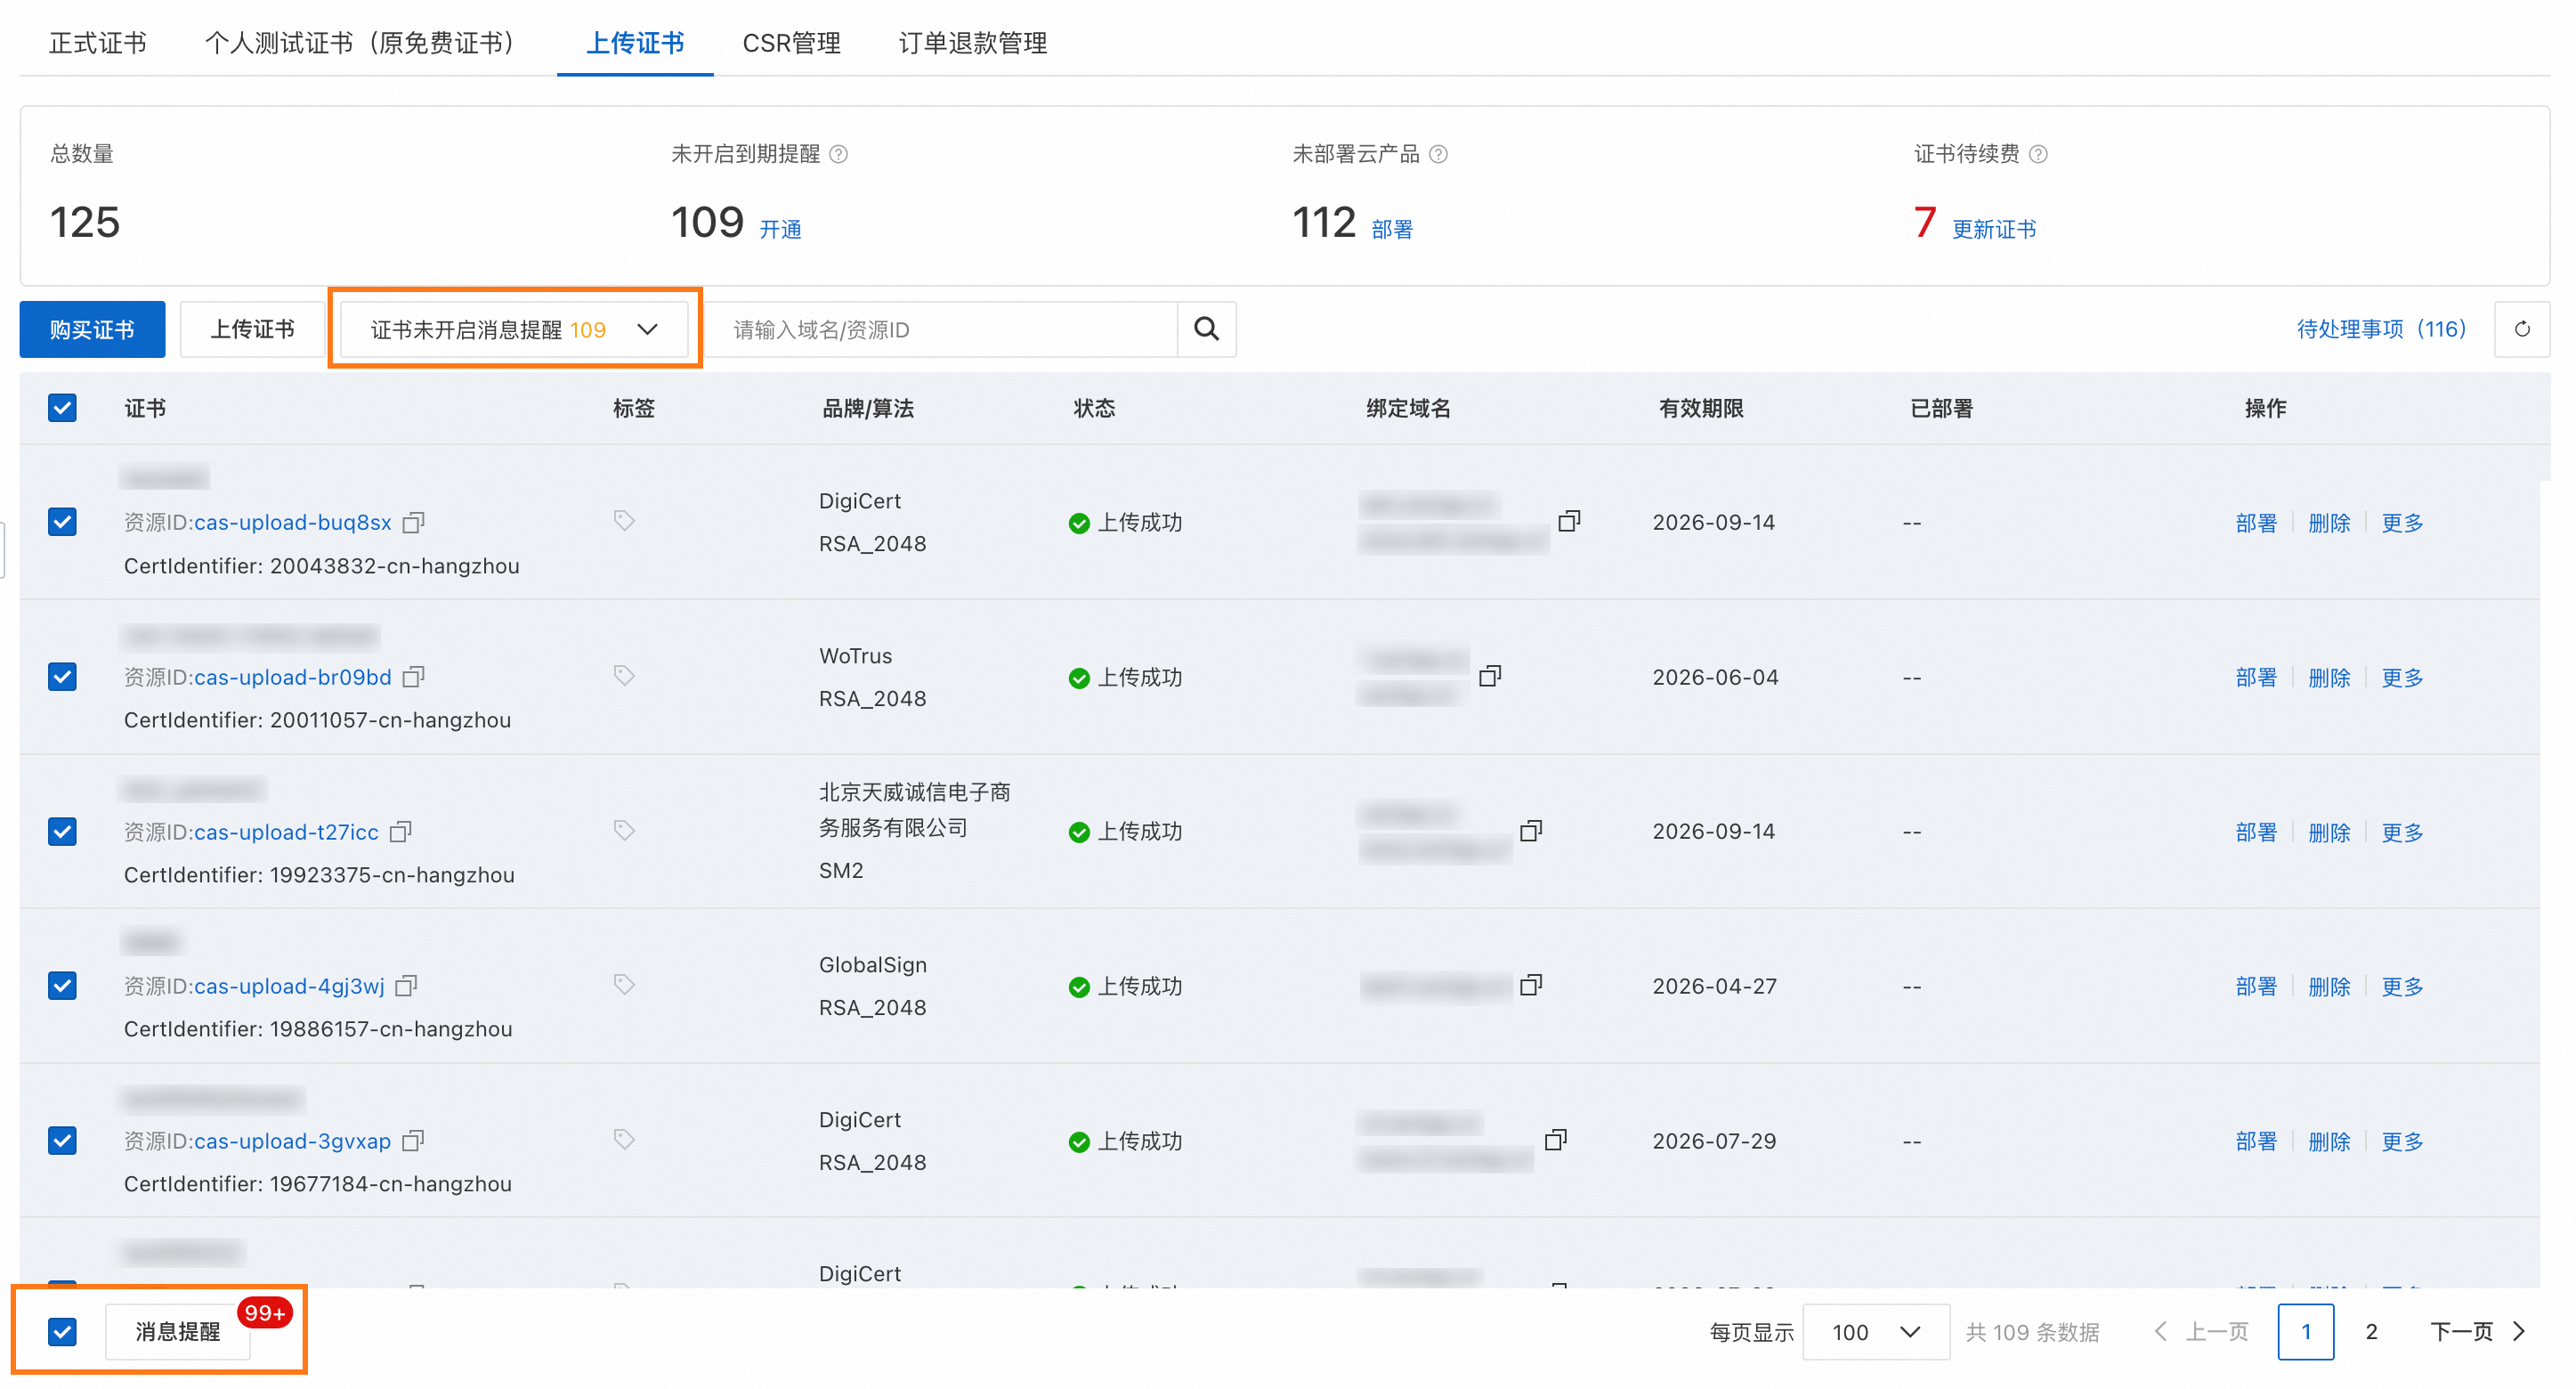Edit tag for cas-upload-4gj3wj row

coord(624,985)
